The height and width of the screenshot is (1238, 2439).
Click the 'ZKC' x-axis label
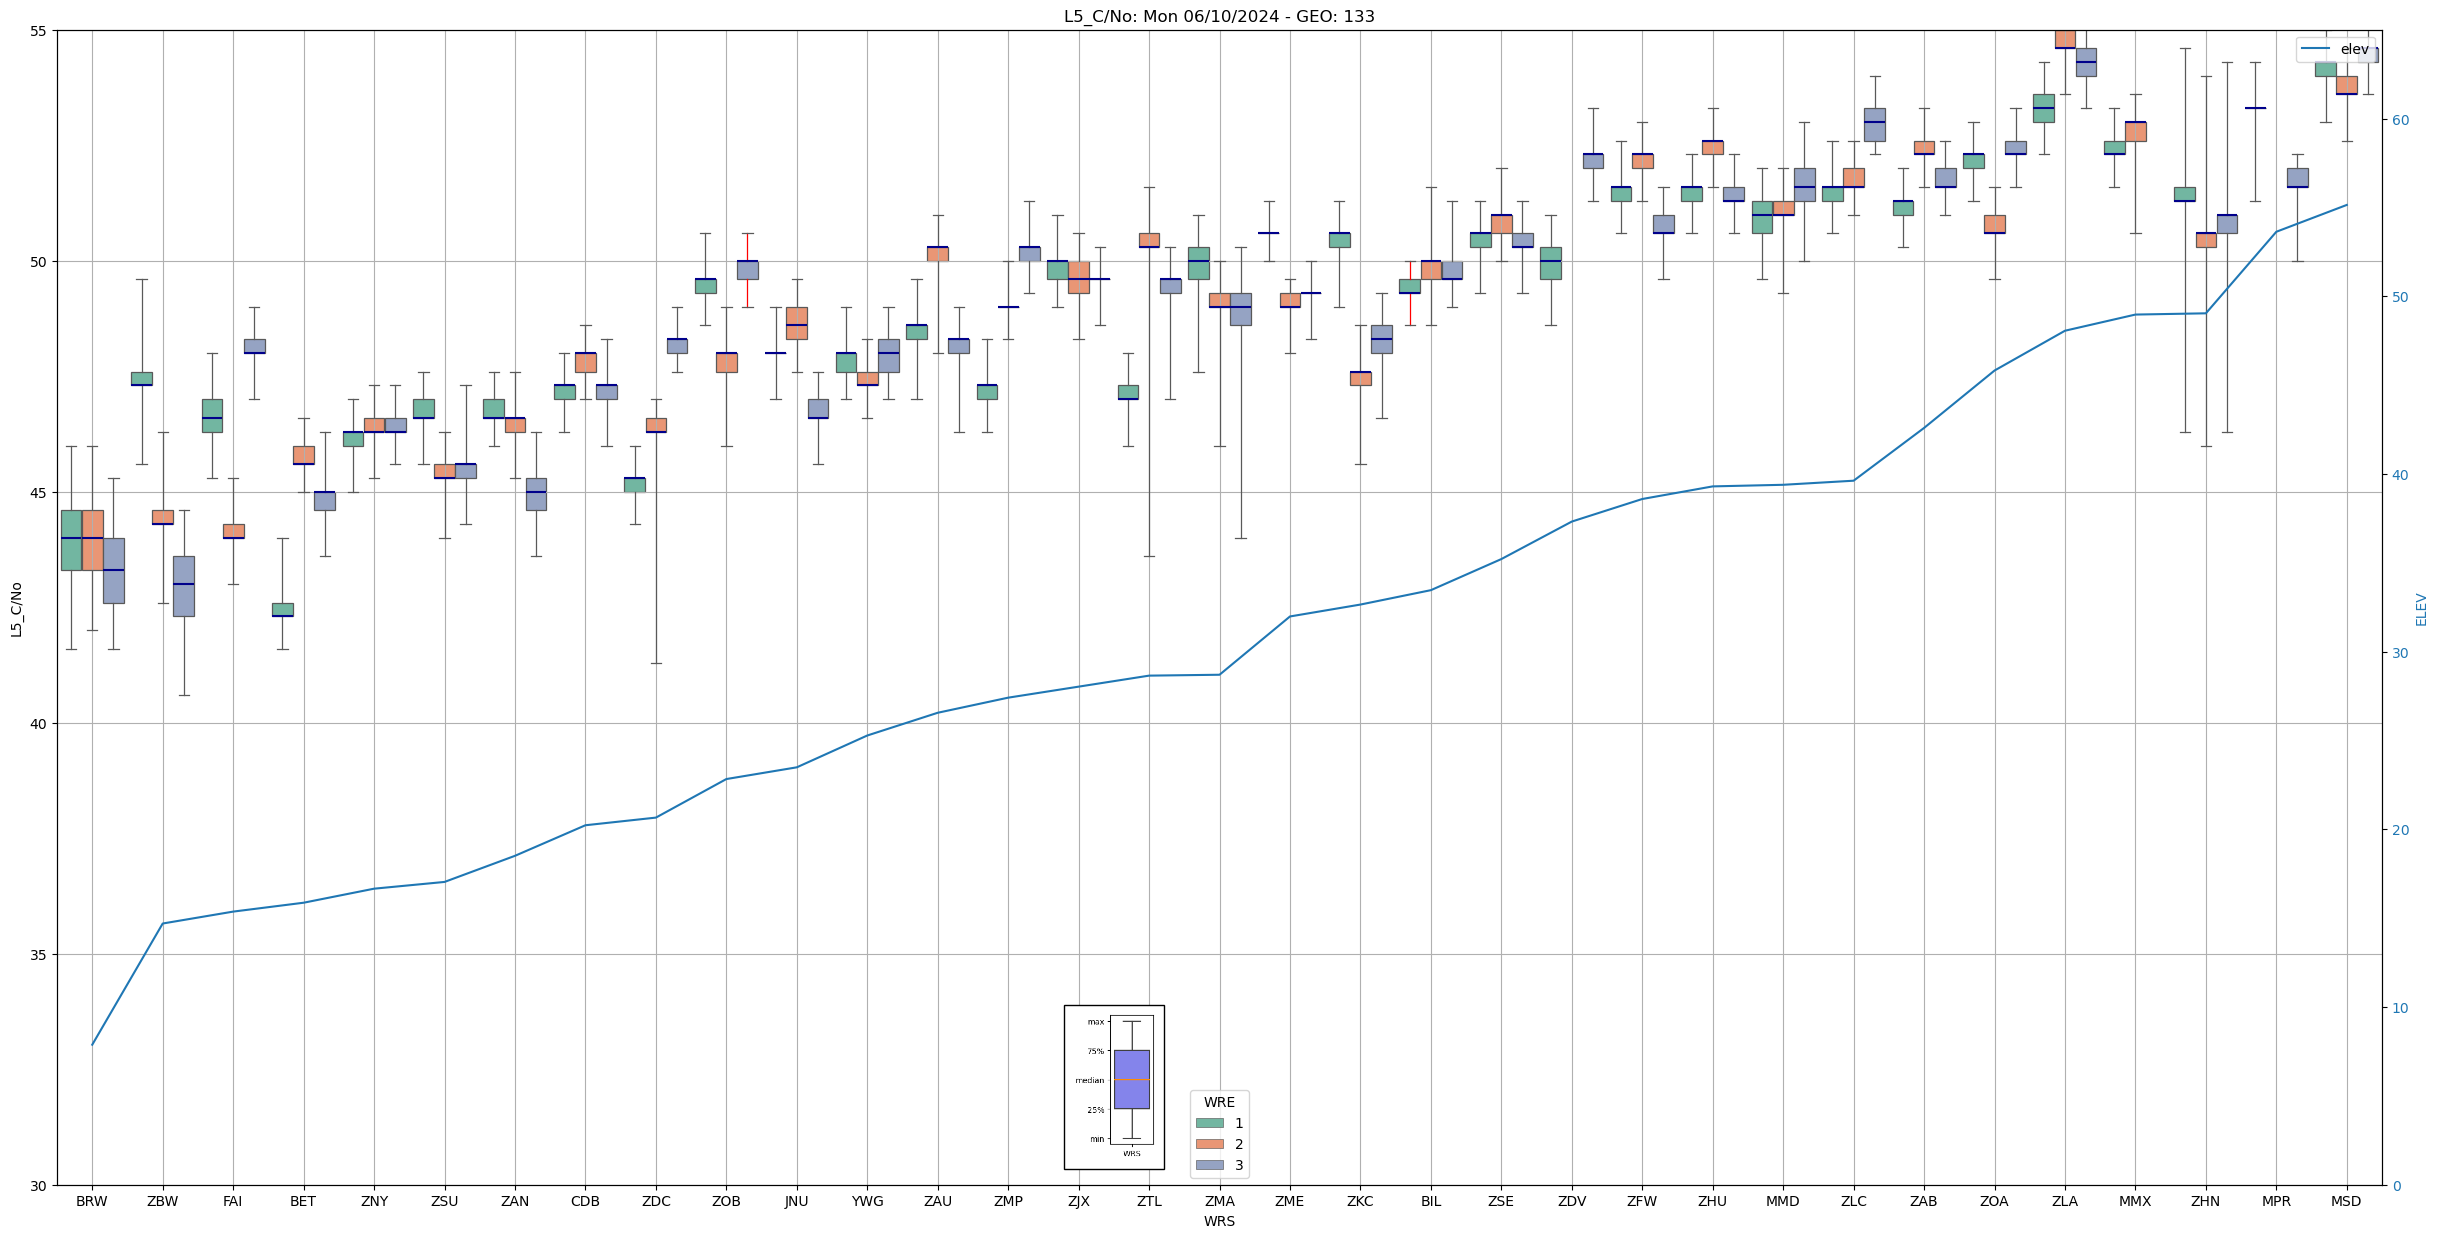tap(1360, 1201)
